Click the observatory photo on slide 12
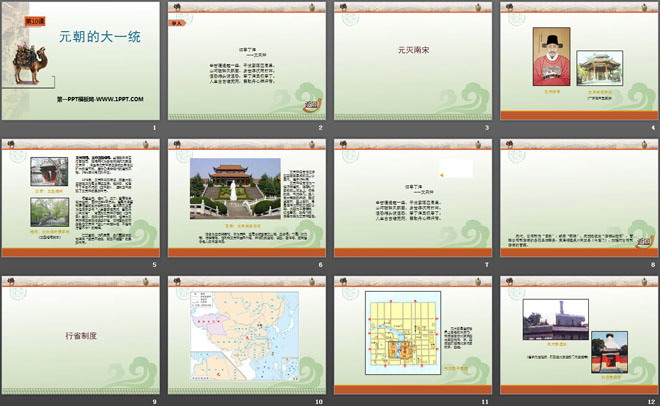 [x=556, y=320]
